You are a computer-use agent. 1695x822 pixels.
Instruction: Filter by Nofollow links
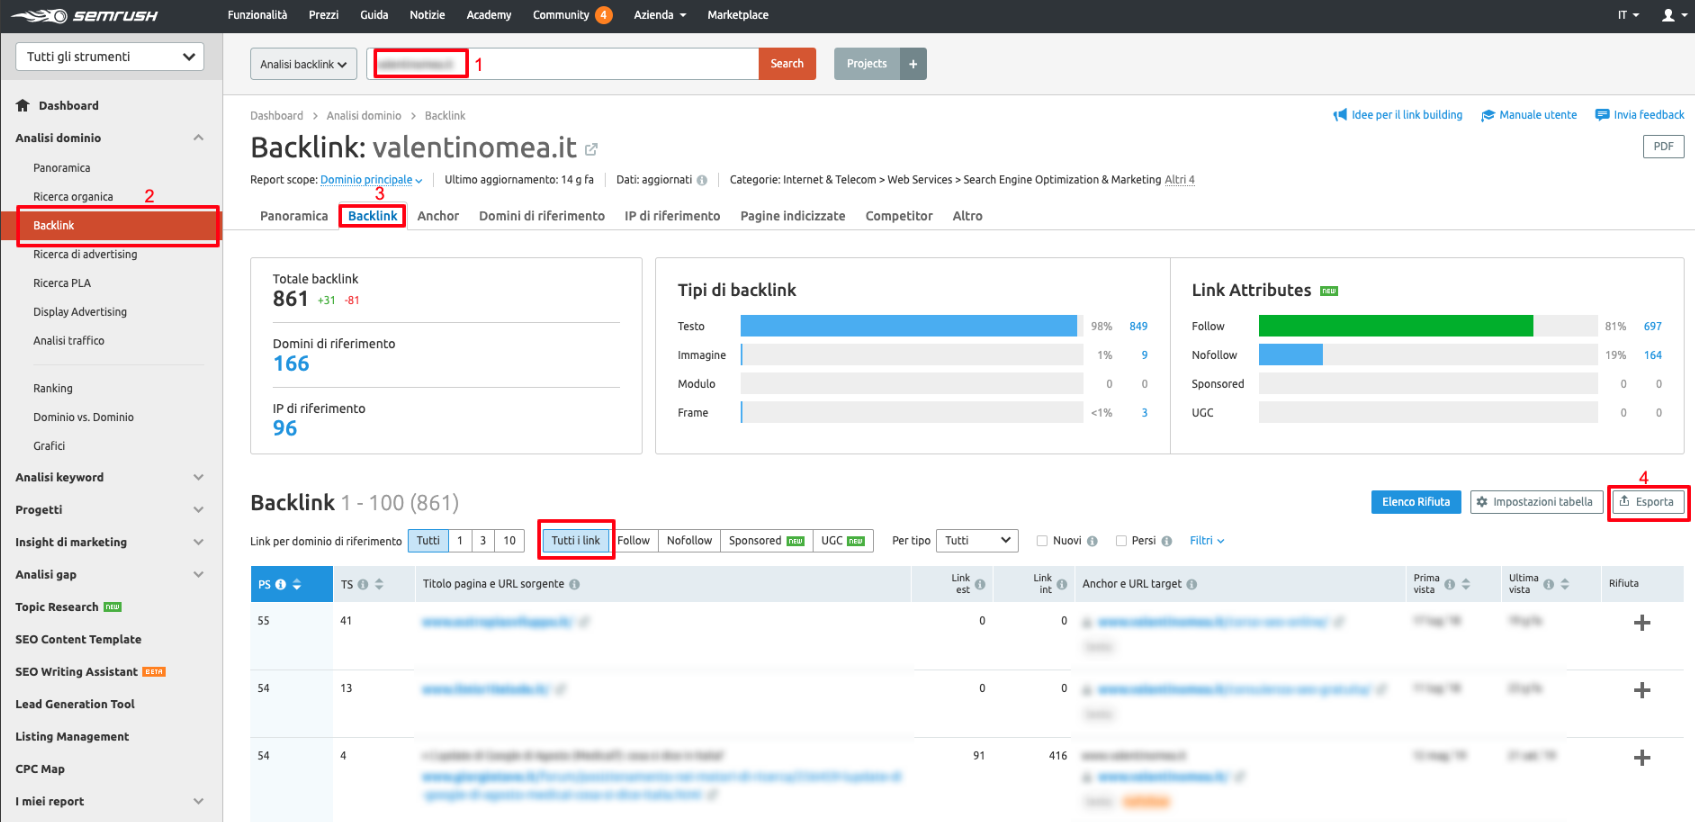click(689, 541)
